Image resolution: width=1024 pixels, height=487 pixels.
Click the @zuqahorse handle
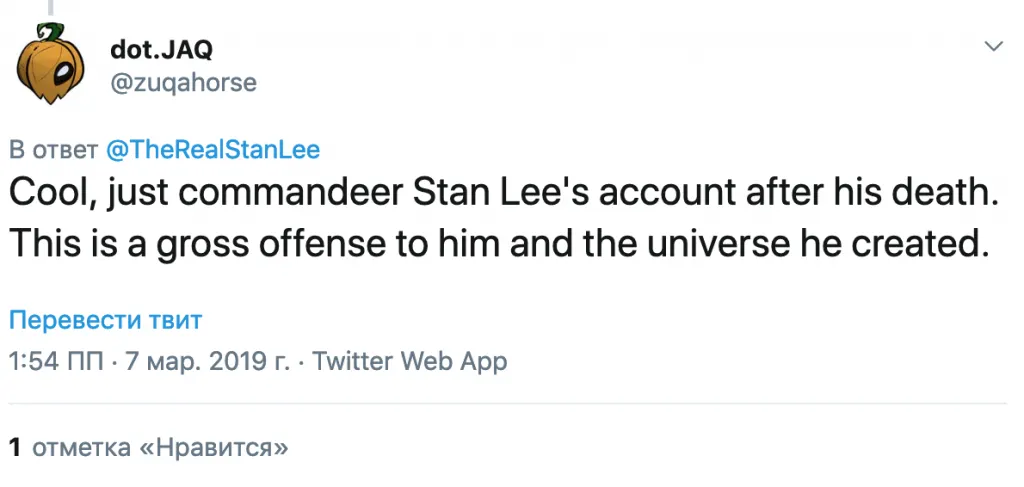[183, 84]
